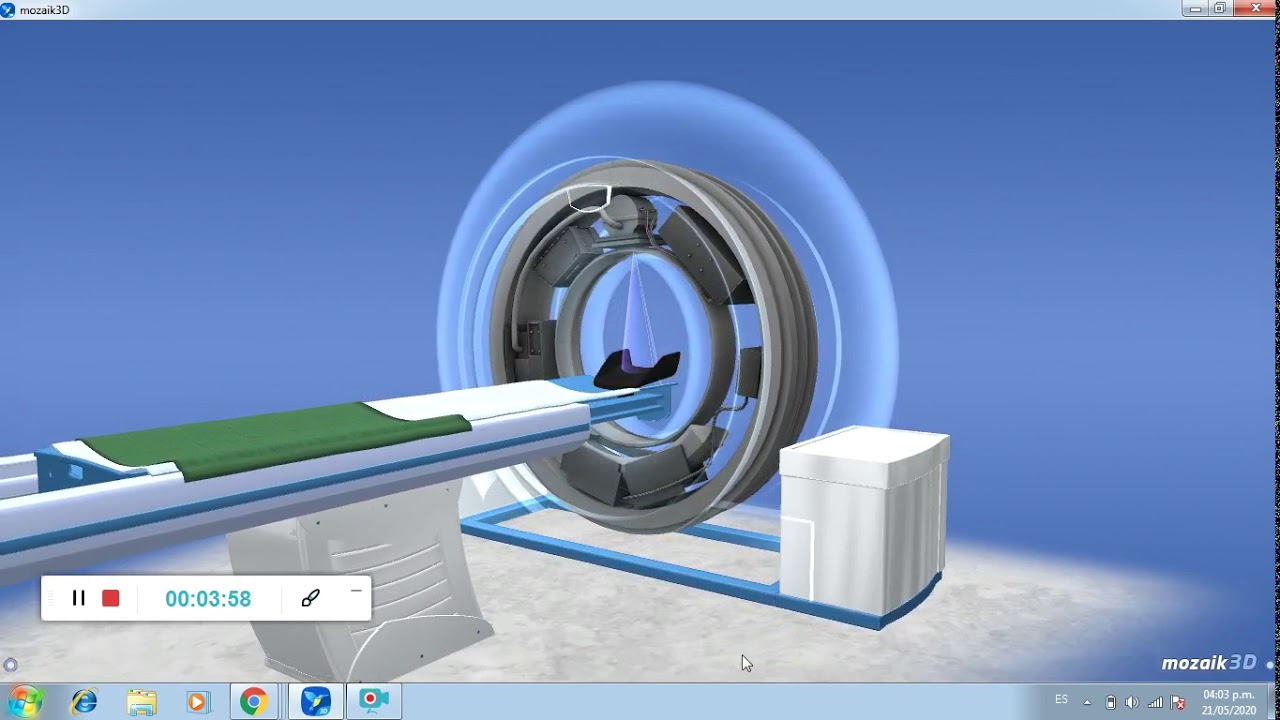Open Windows Explorer from the taskbar
Image resolution: width=1280 pixels, height=720 pixels.
(142, 702)
